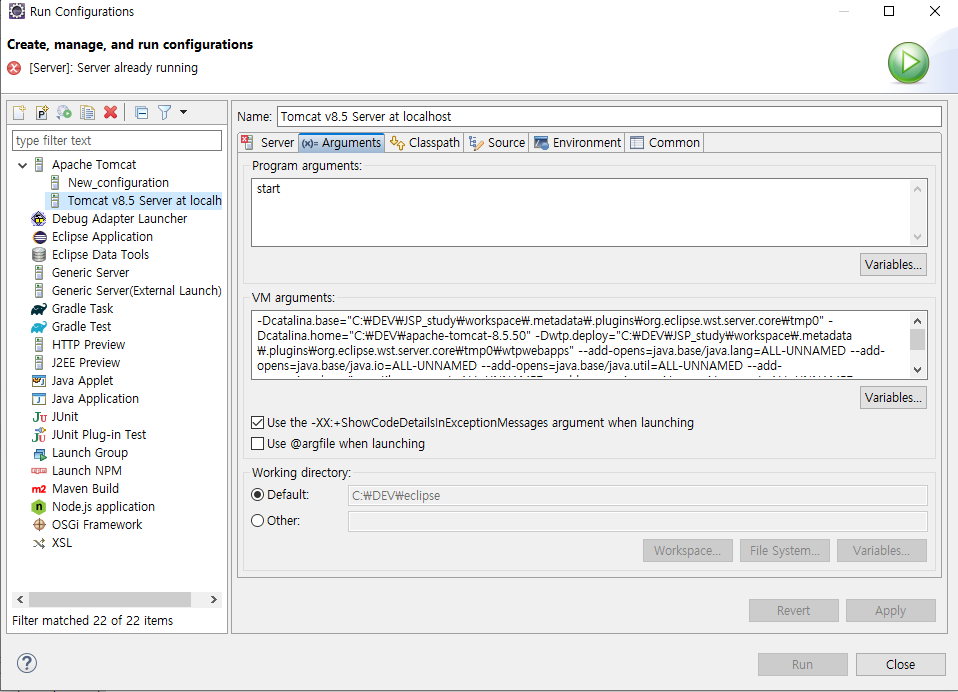Enable Use @argfile when launching
958x692 pixels.
258,443
